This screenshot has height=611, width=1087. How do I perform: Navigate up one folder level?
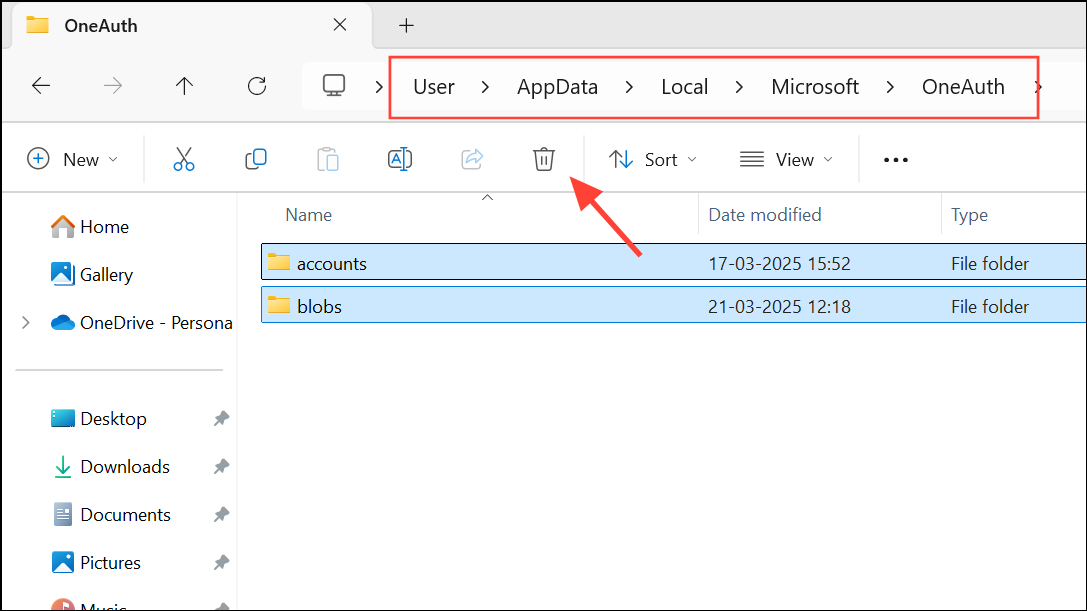coord(184,86)
